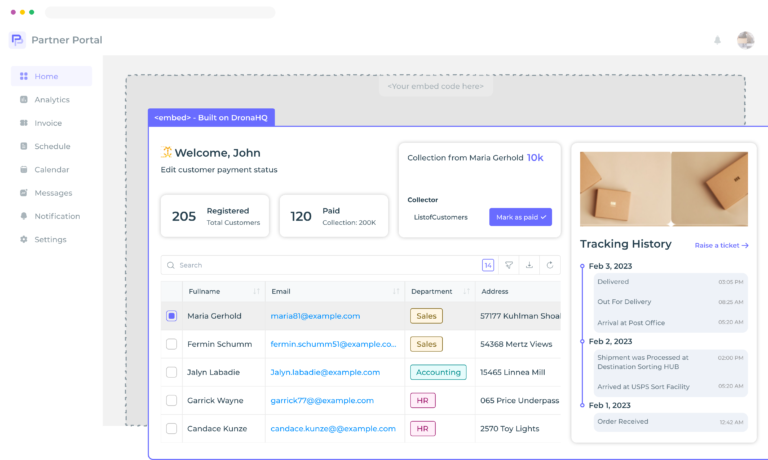Click the Home grid icon in sidebar
768x460 pixels.
tap(24, 76)
